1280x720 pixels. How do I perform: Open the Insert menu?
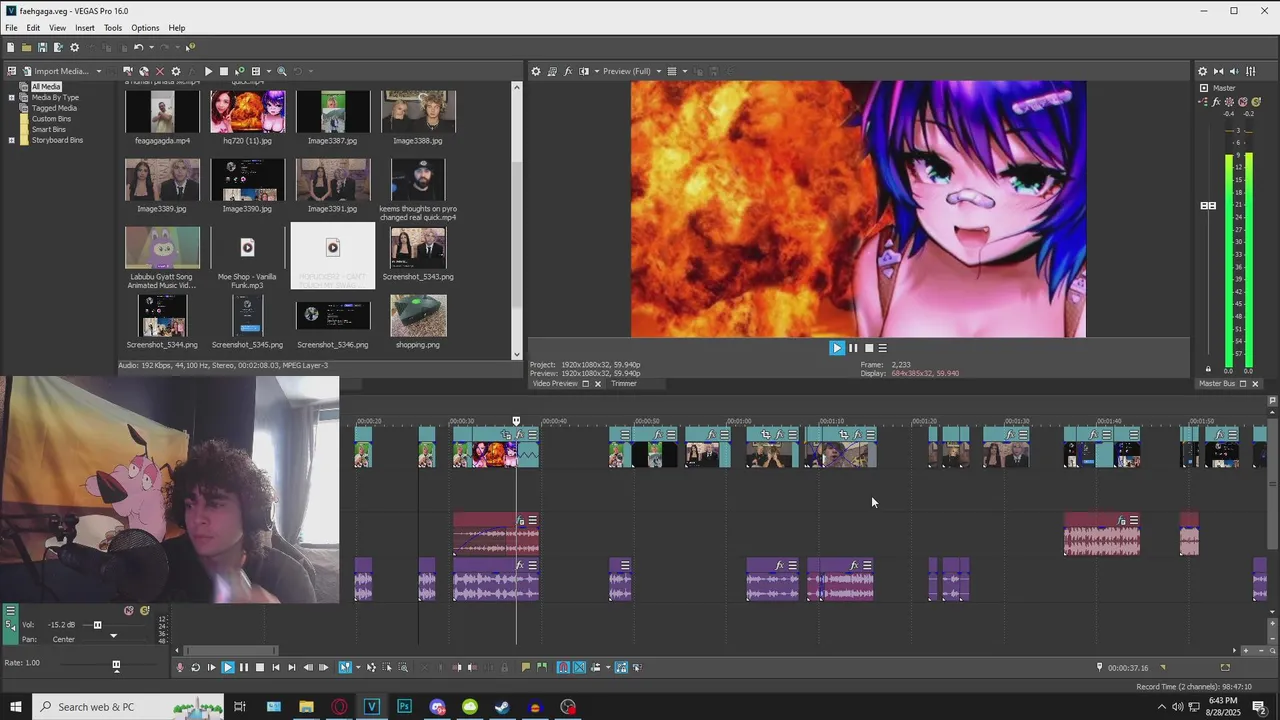tap(85, 28)
